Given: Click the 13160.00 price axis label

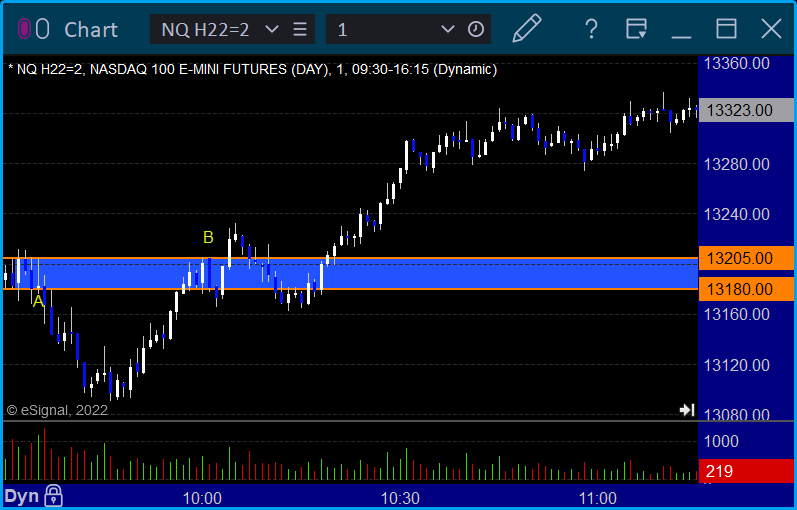Looking at the screenshot, I should pyautogui.click(x=737, y=314).
